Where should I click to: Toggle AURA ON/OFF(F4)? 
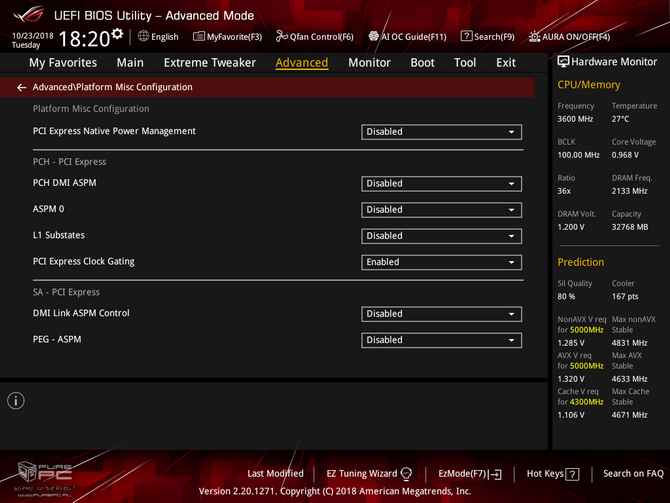[569, 37]
